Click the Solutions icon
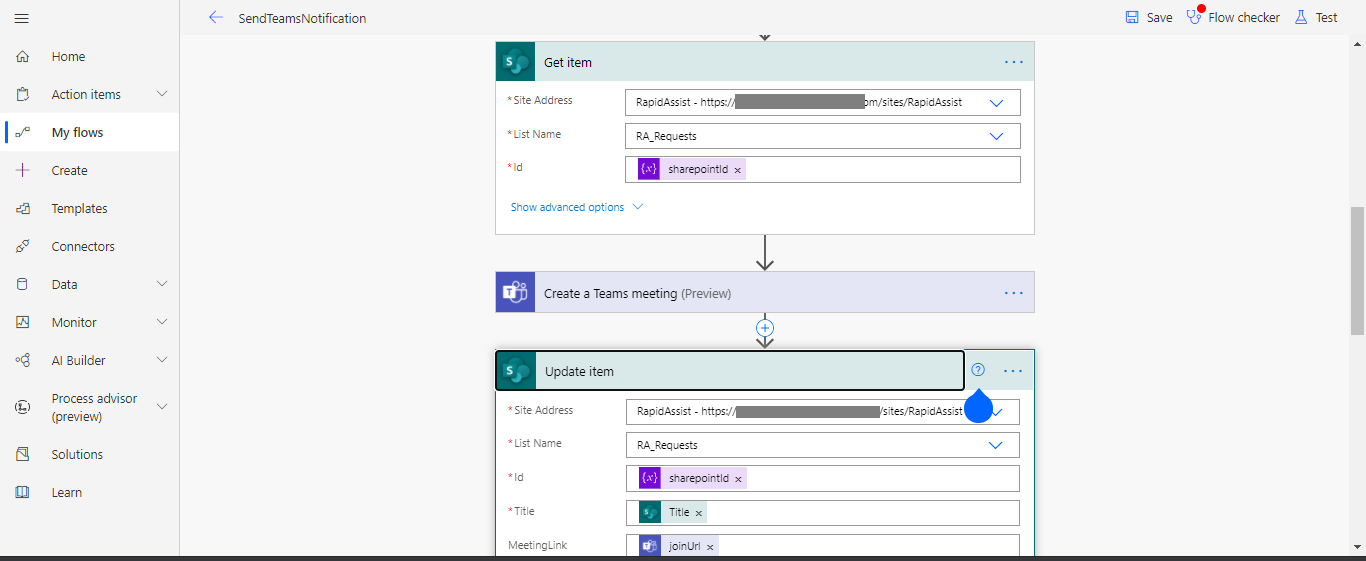Viewport: 1366px width, 561px height. pyautogui.click(x=23, y=455)
